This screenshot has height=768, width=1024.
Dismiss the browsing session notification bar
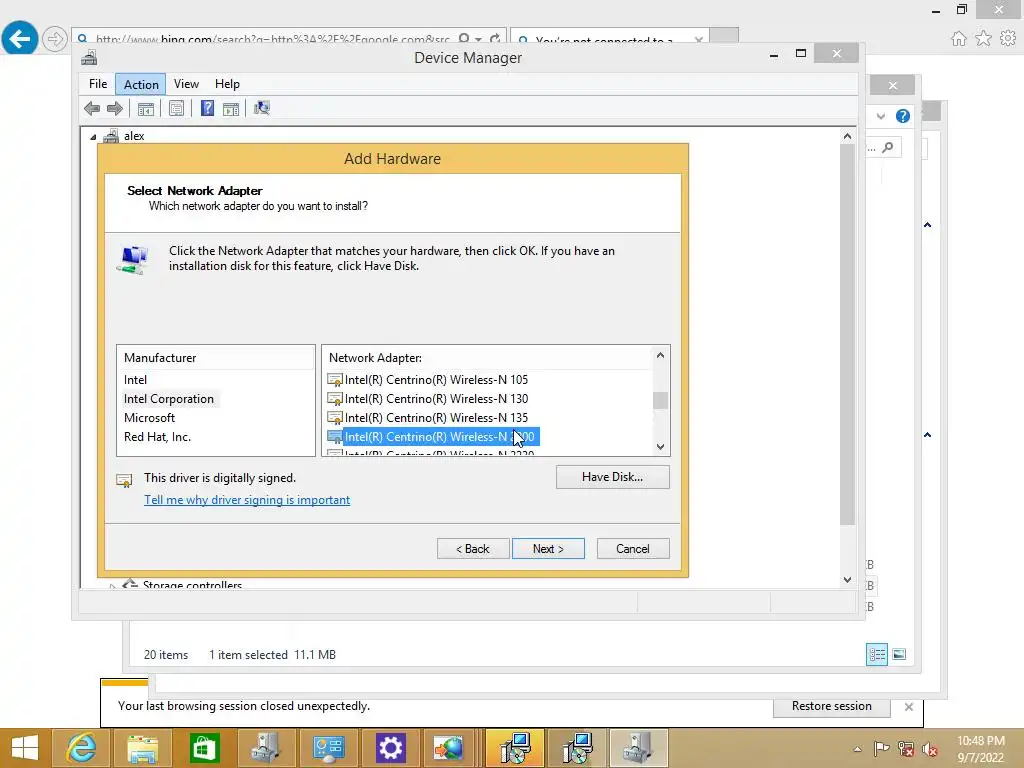tap(908, 707)
